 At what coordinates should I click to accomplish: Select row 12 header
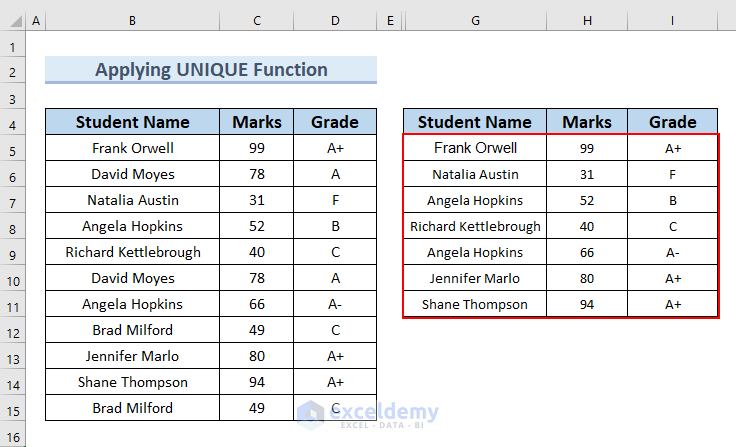point(13,332)
